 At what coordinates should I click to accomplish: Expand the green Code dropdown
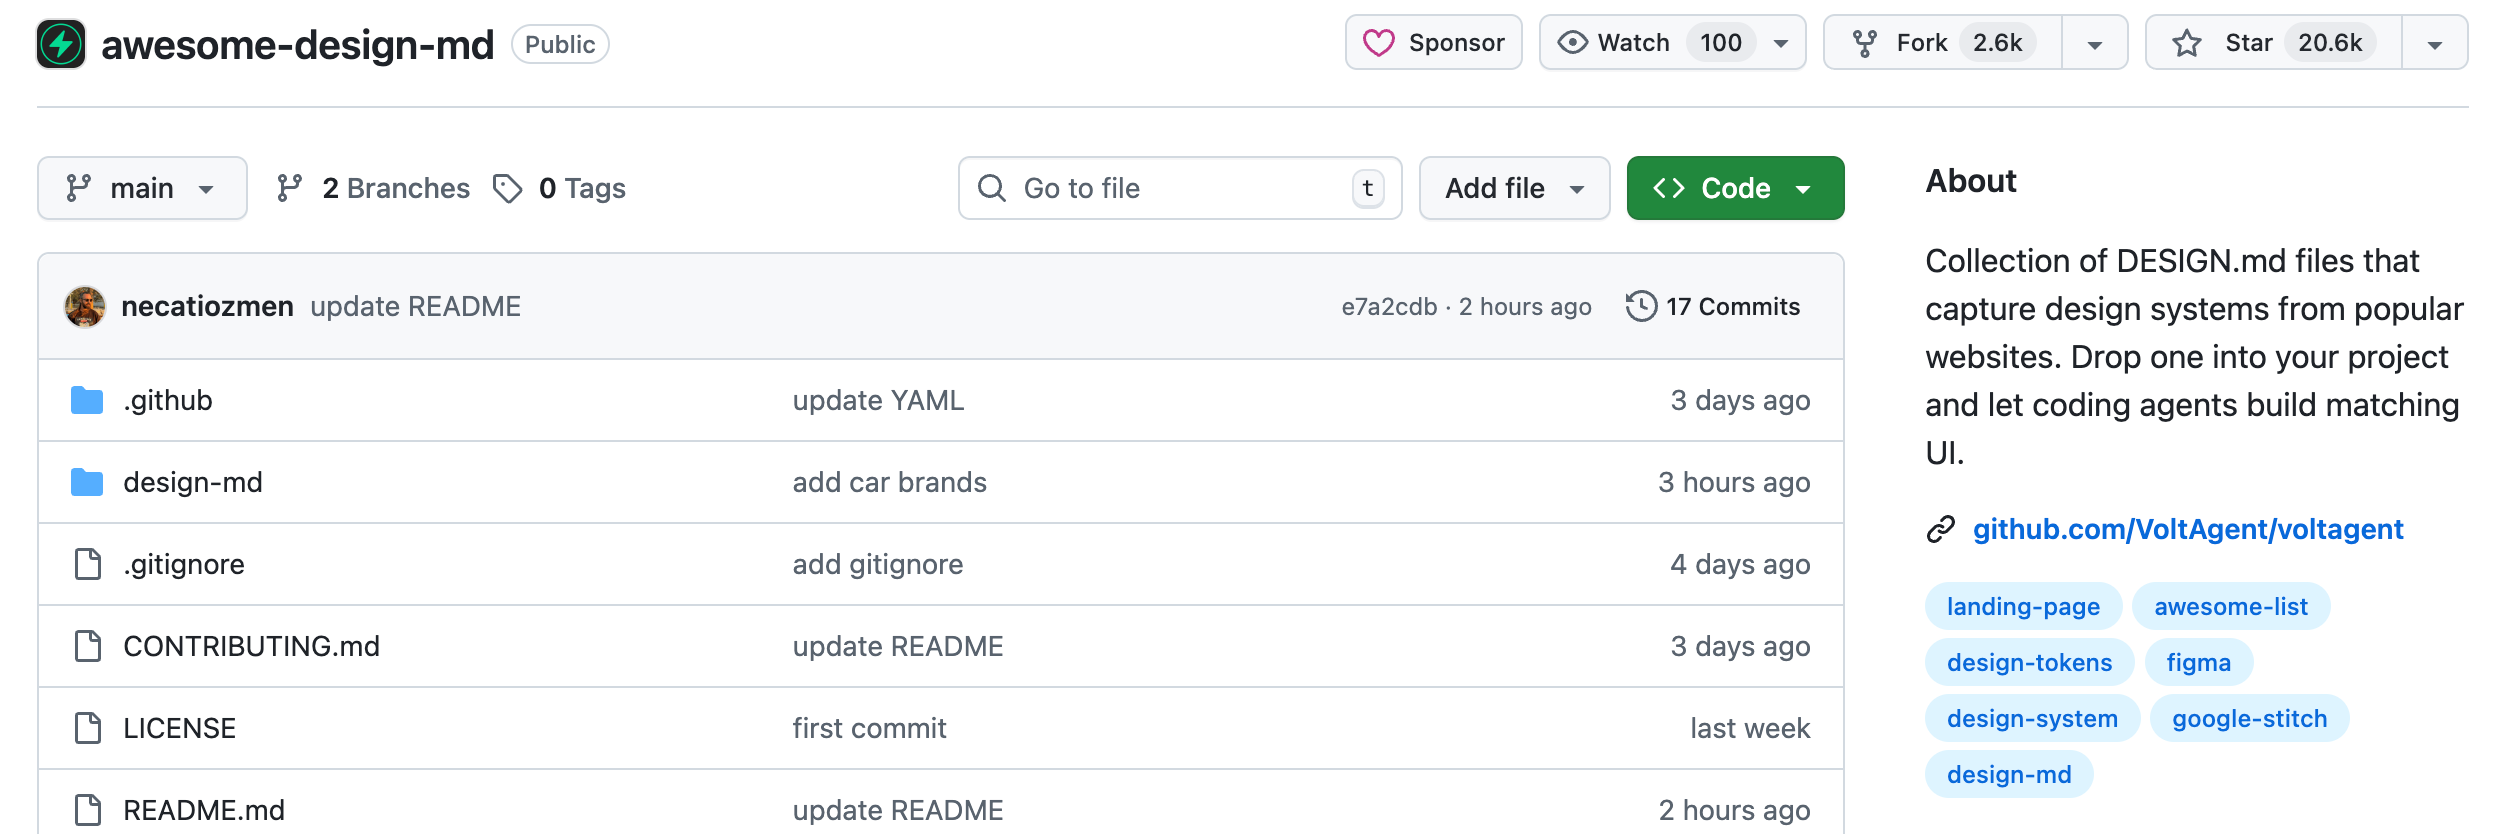click(x=1735, y=188)
